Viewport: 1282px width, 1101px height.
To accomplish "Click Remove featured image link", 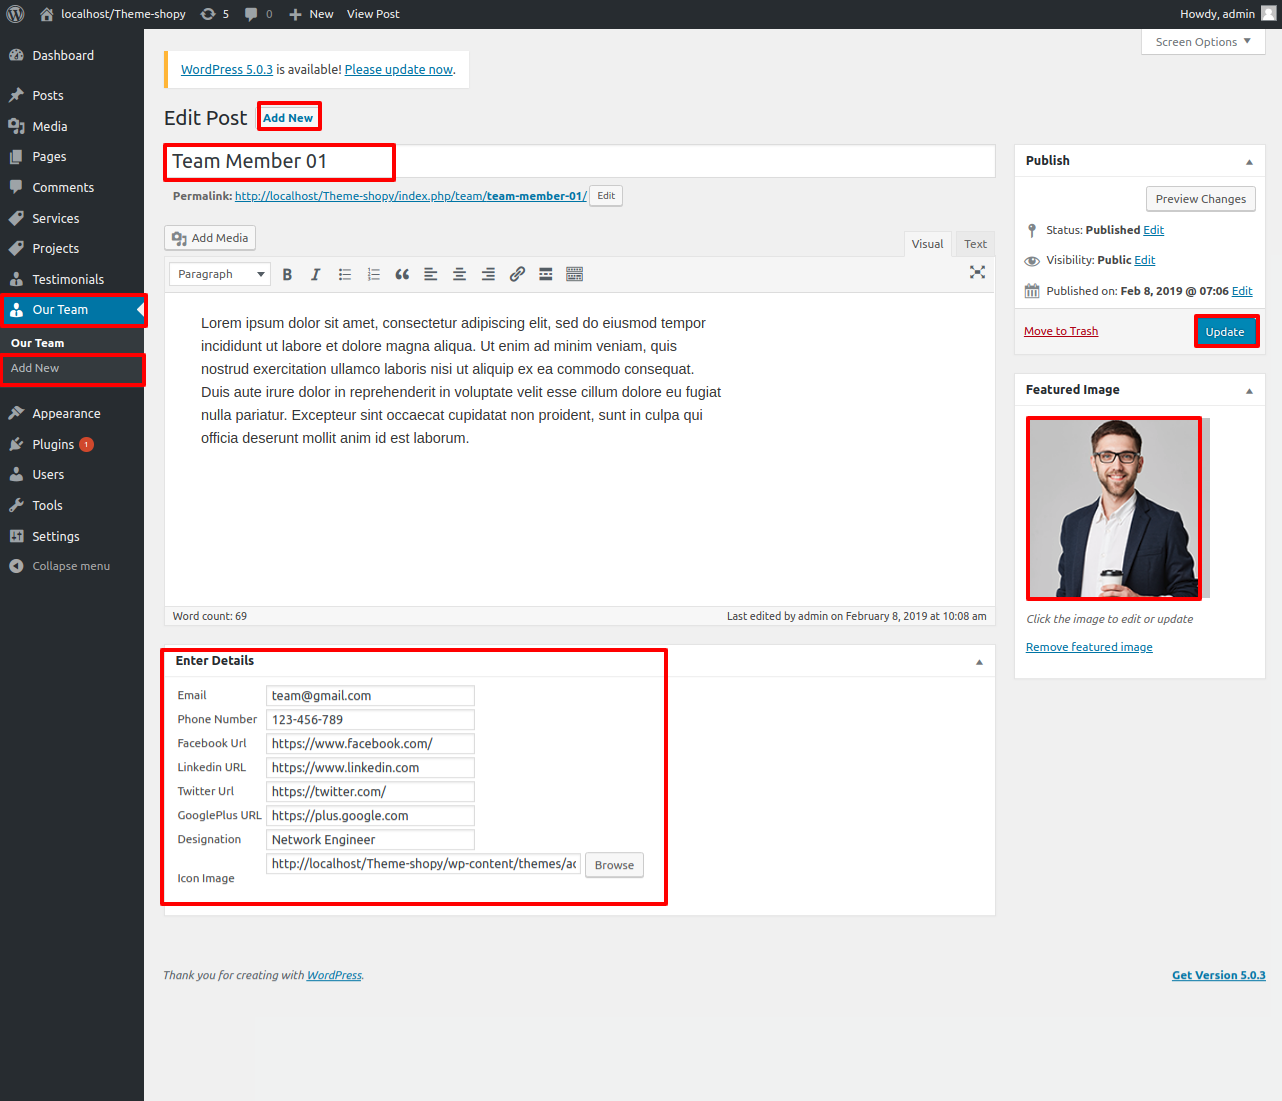I will click(x=1089, y=647).
